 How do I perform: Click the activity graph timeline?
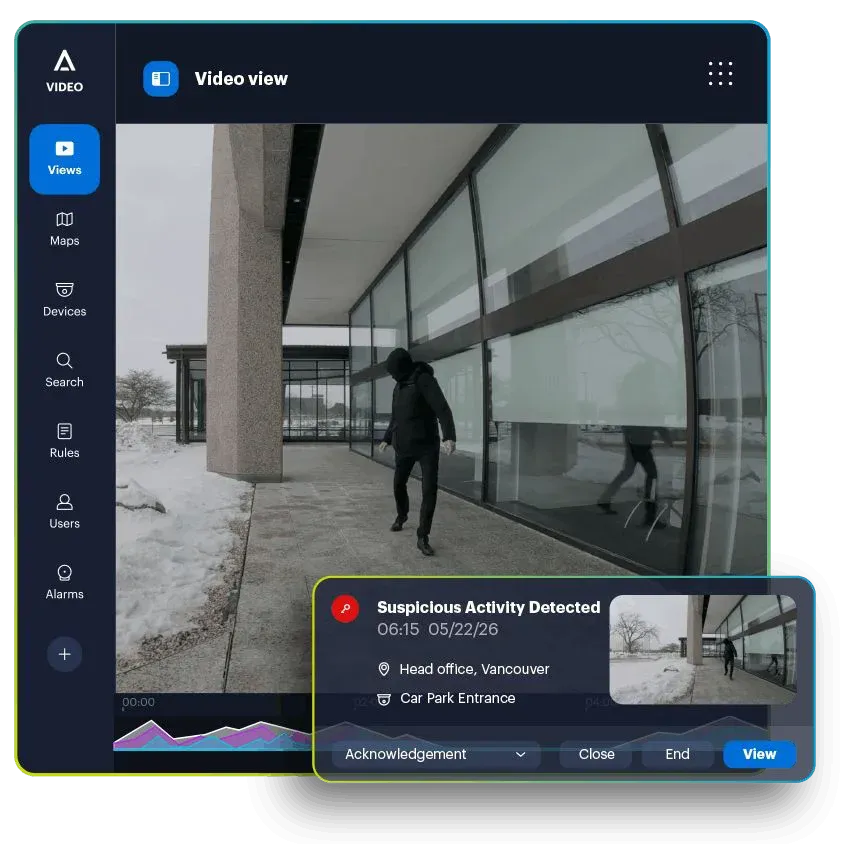tap(212, 735)
